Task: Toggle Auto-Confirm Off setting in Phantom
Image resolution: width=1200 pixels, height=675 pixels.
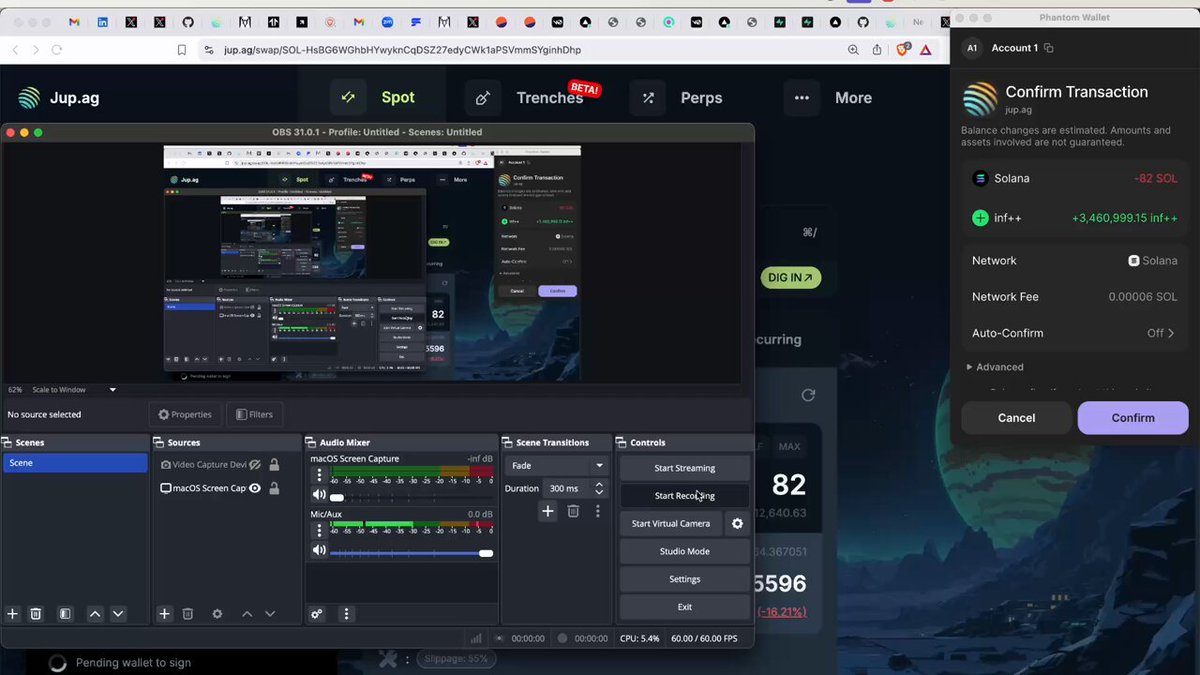Action: point(1161,333)
